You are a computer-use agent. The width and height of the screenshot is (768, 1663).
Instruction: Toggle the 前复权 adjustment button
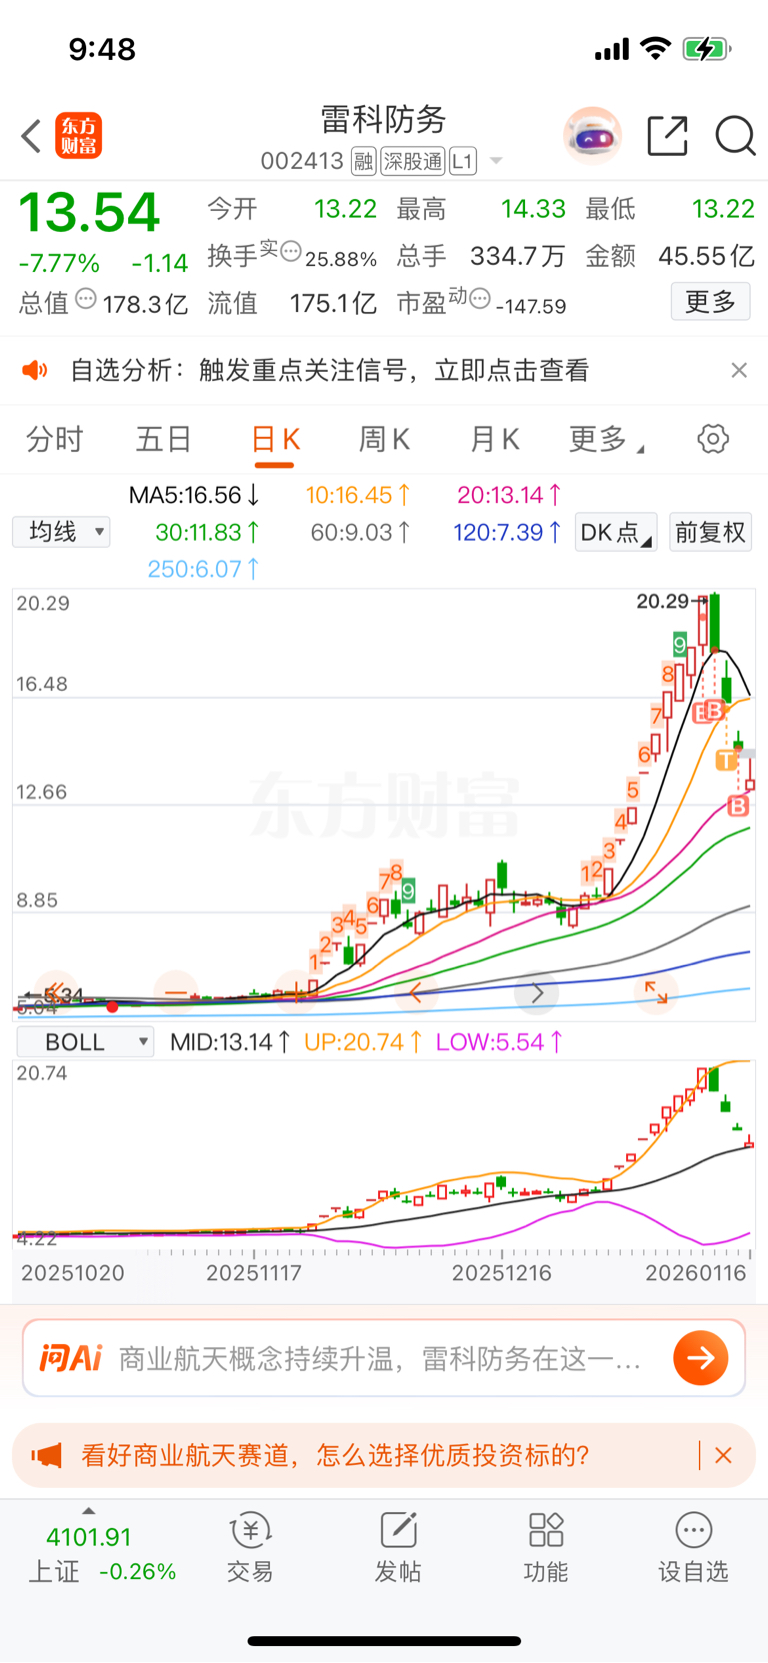click(x=710, y=532)
